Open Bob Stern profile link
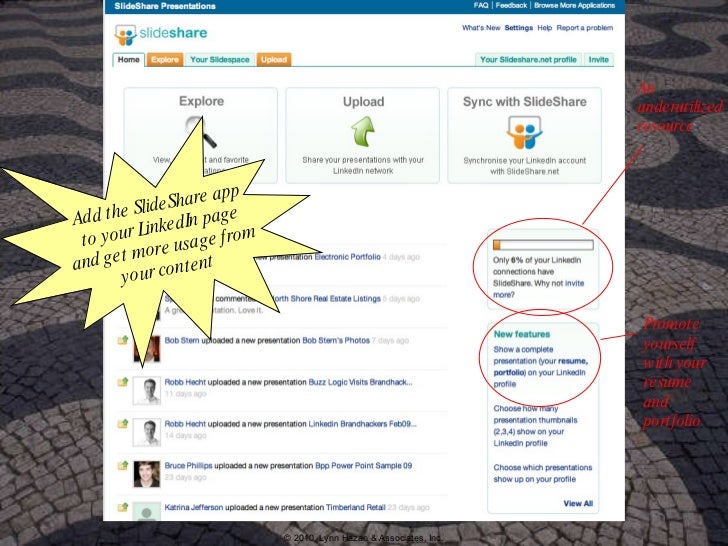This screenshot has height=546, width=728. pyautogui.click(x=182, y=340)
